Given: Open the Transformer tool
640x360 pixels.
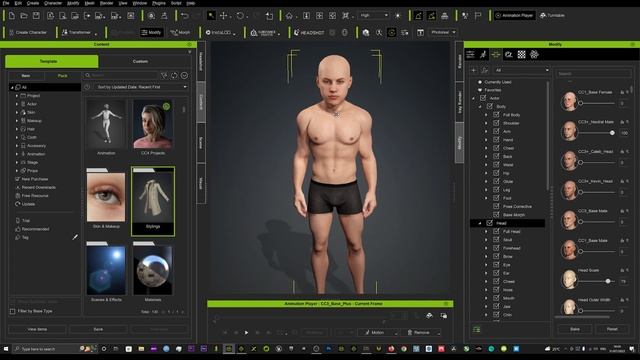Looking at the screenshot, I should [77, 32].
